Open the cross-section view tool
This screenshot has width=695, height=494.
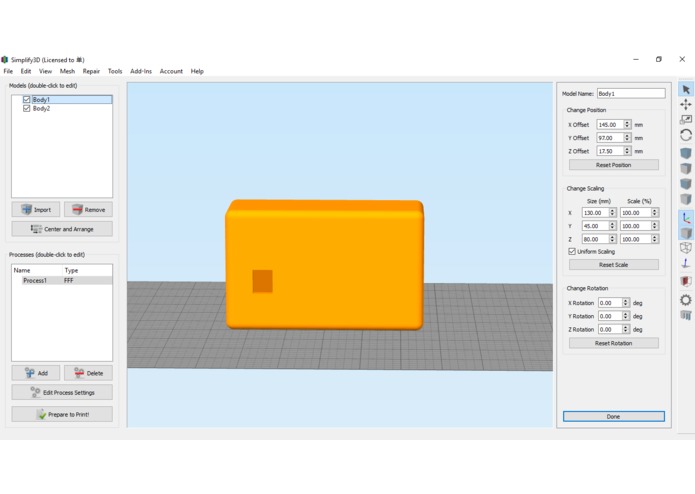686,281
